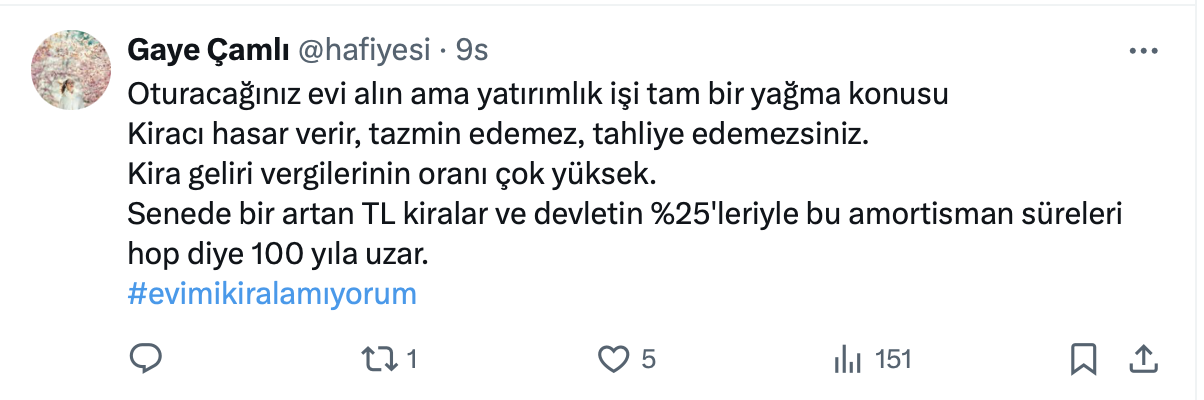
Task: Click the like count of 5
Action: pyautogui.click(x=648, y=360)
